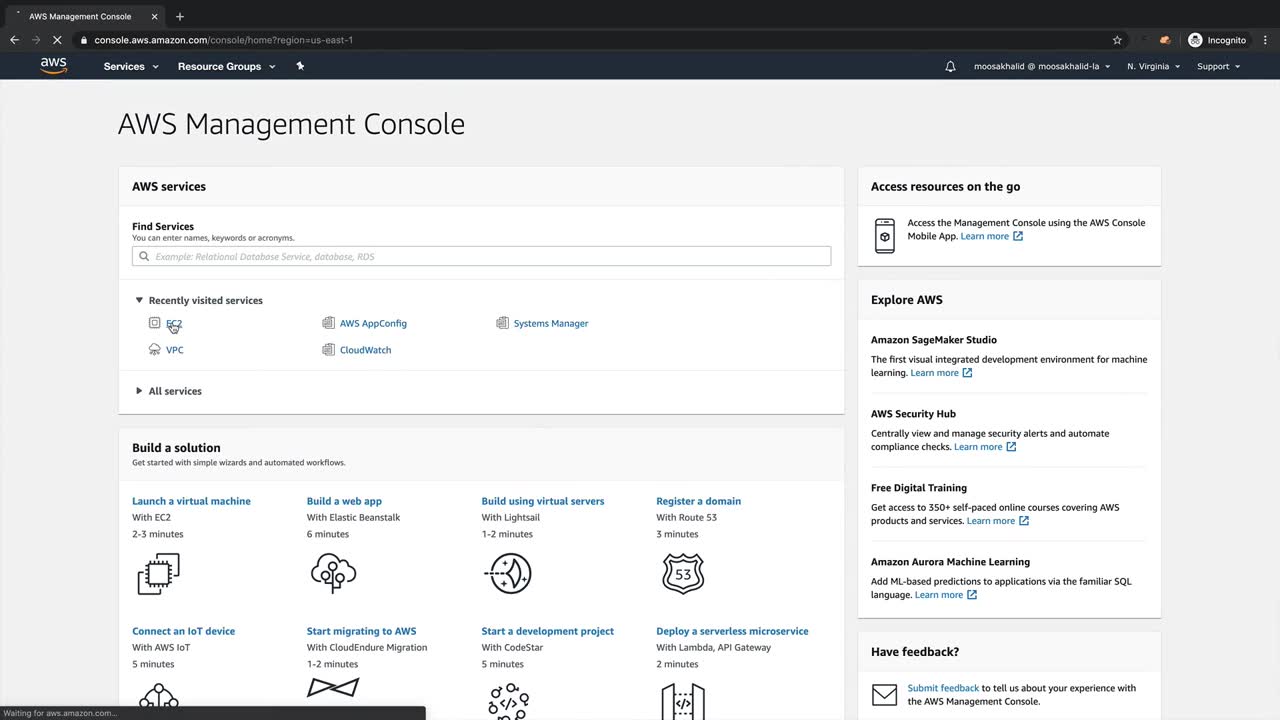Screen dimensions: 1280x720
Task: Click the "Build a solution" heading
Action: 176,448
